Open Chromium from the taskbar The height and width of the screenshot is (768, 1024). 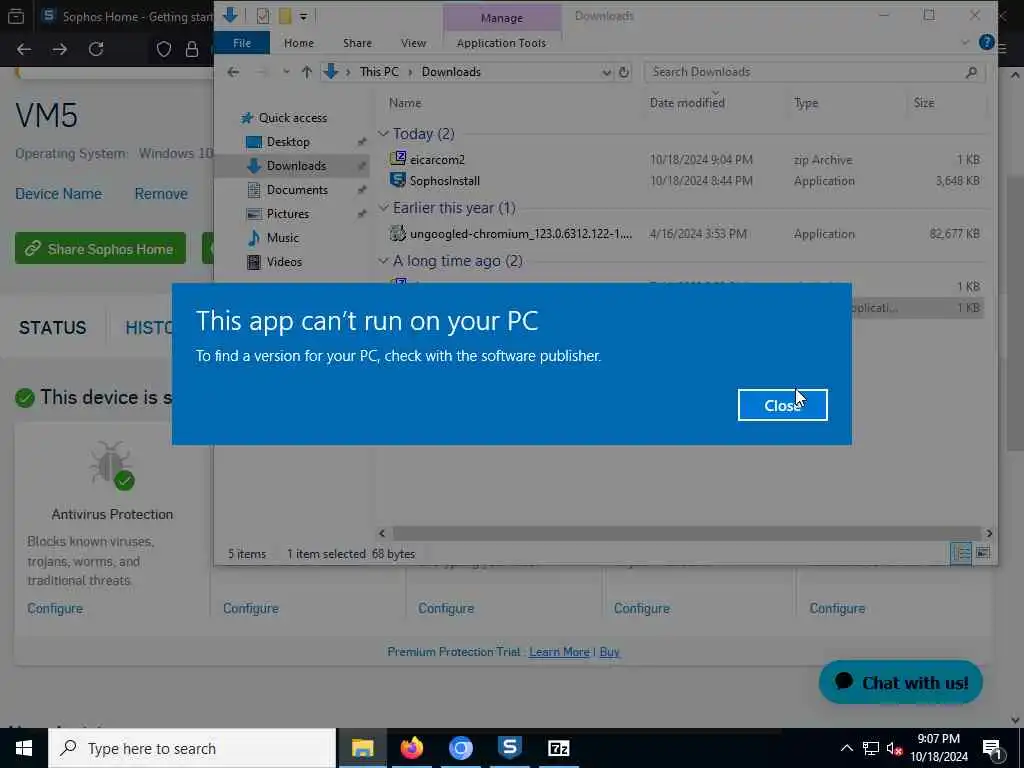[x=460, y=748]
